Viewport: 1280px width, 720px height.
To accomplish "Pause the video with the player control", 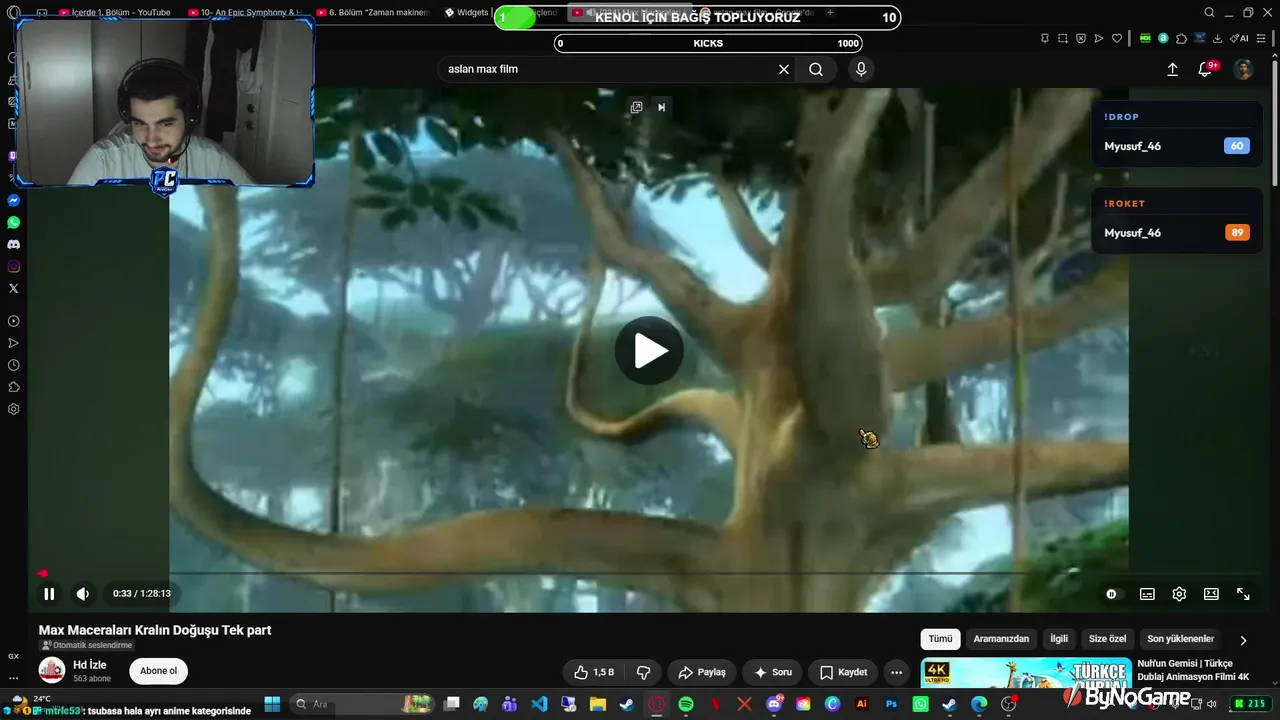I will click(x=49, y=594).
